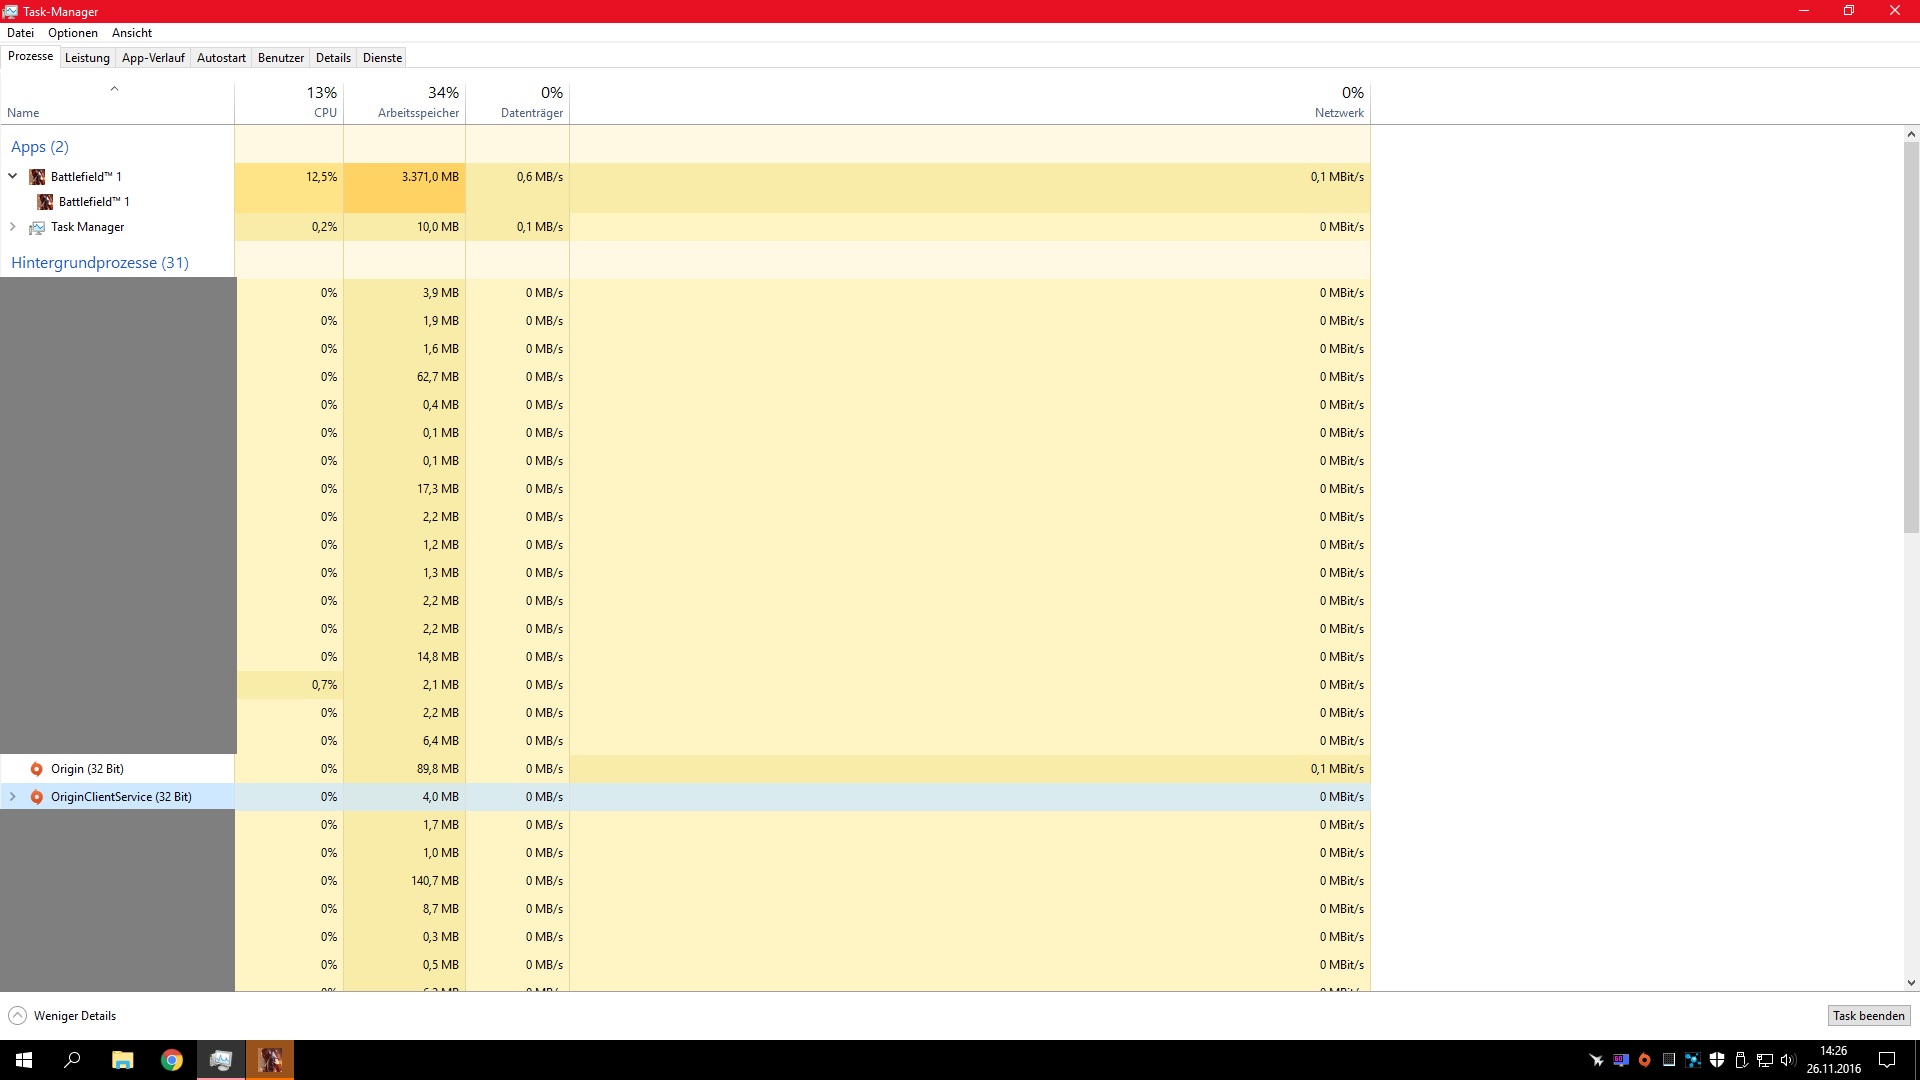1920x1080 pixels.
Task: Expand the Task Manager process entry
Action: [x=13, y=227]
